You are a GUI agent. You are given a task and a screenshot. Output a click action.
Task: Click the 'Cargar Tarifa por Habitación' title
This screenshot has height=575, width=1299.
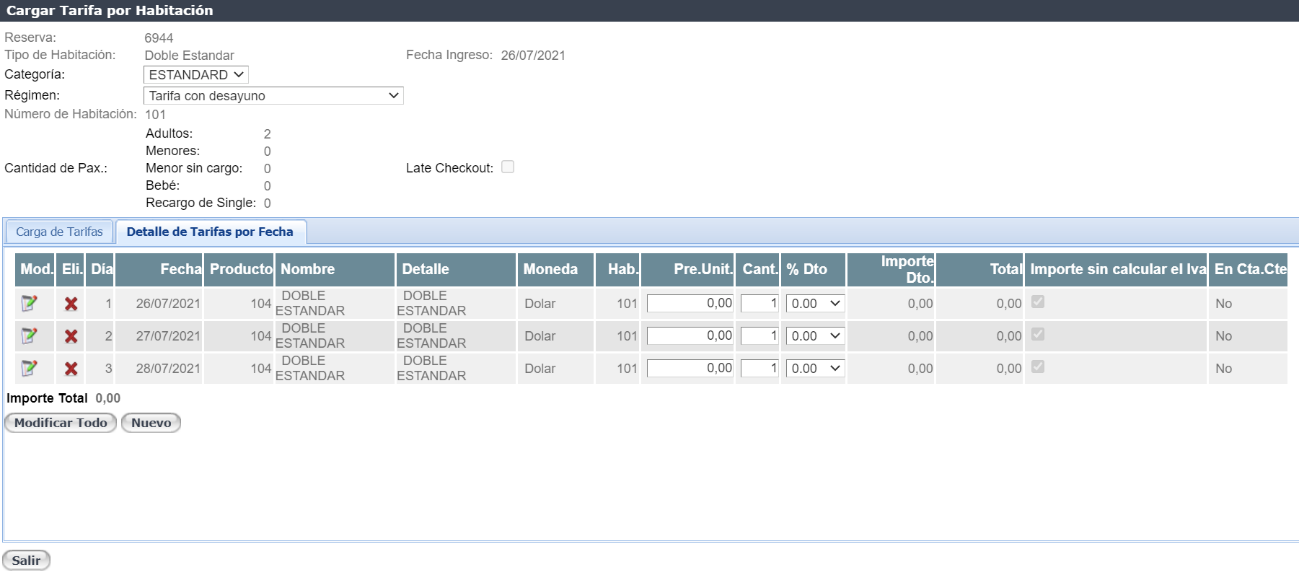[x=110, y=10]
